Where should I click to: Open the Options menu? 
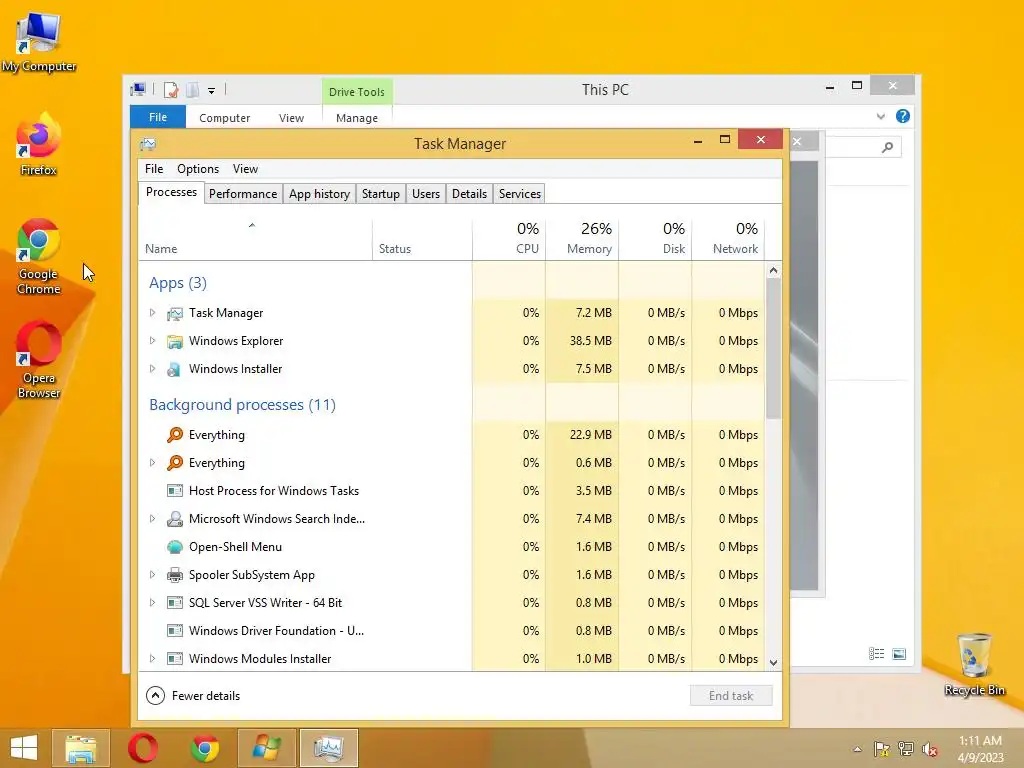click(198, 169)
